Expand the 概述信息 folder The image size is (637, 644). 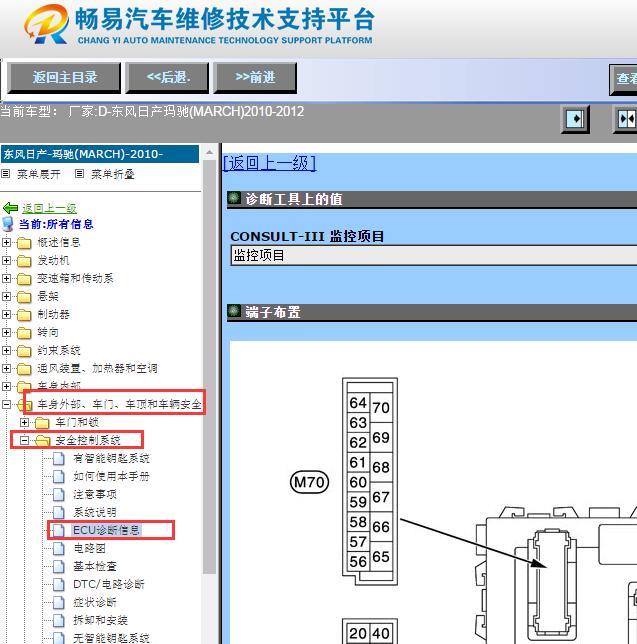pyautogui.click(x=7, y=242)
